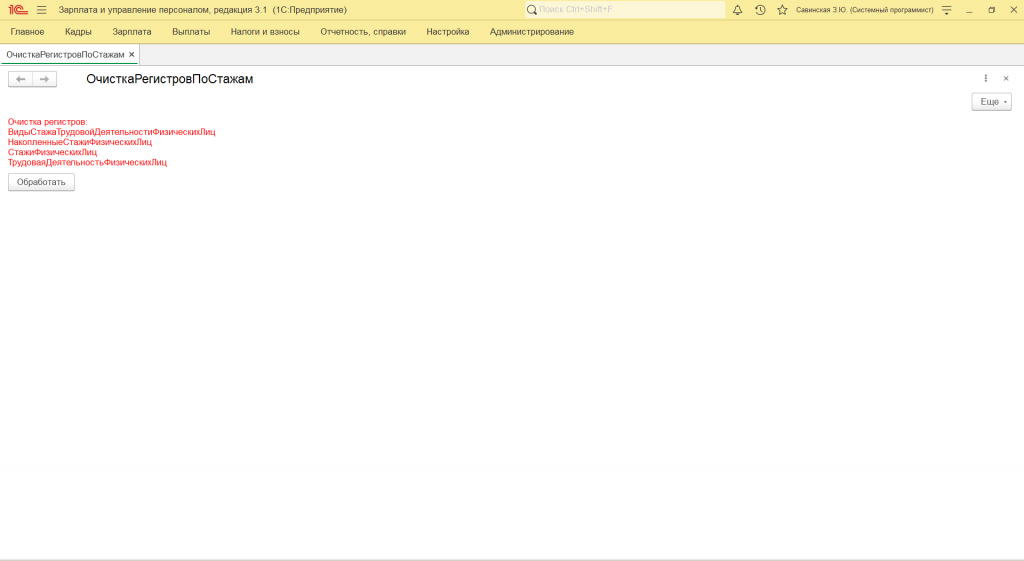Open history clock icon
1024x561 pixels.
760,10
